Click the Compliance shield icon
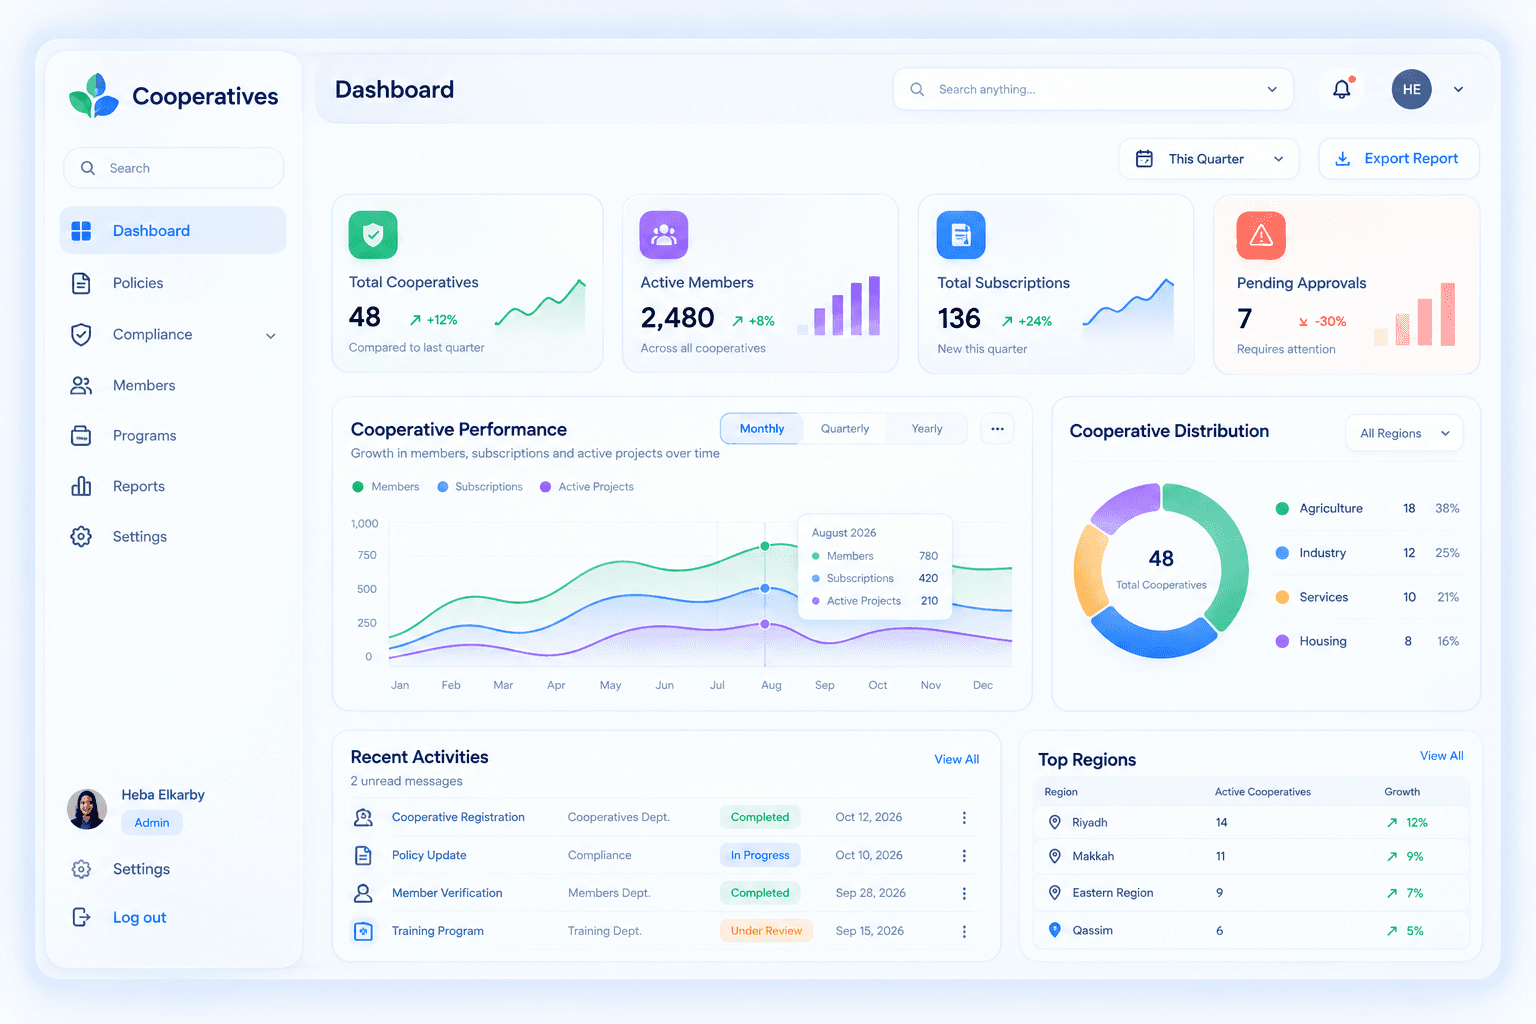Viewport: 1536px width, 1024px height. pos(81,334)
